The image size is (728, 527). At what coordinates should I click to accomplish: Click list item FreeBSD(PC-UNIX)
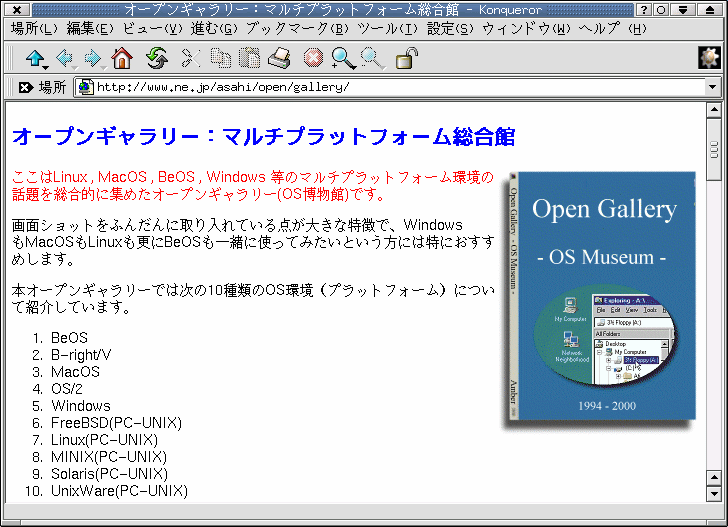point(116,423)
